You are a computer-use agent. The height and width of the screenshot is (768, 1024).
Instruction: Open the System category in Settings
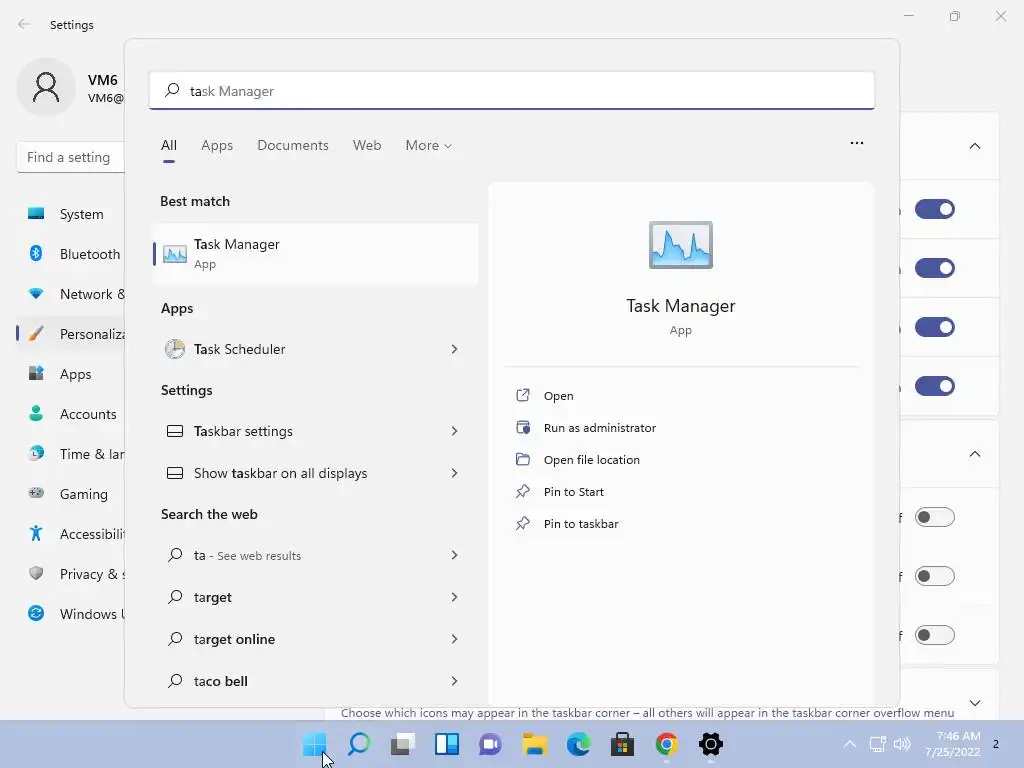pos(72,214)
